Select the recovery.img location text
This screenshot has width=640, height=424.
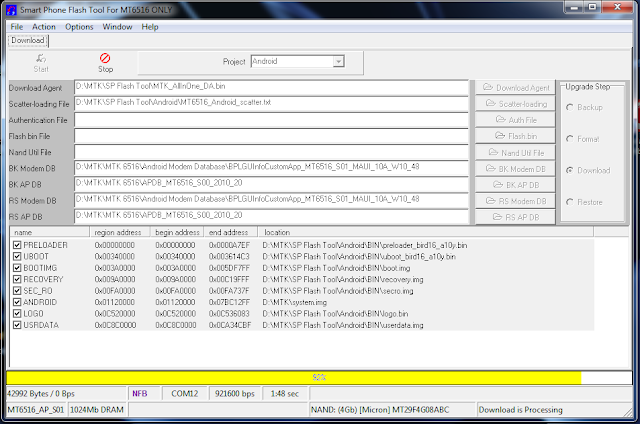[342, 280]
